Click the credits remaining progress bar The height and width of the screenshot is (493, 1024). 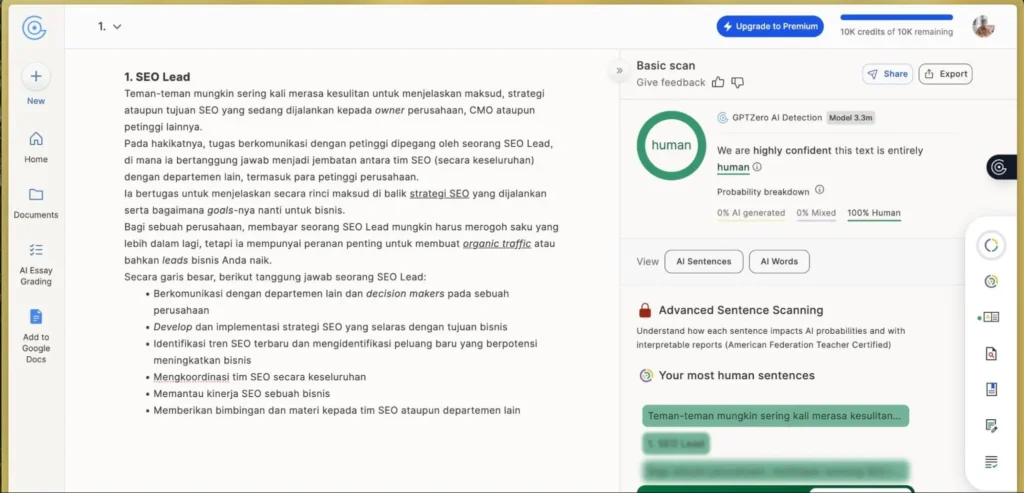click(x=896, y=17)
